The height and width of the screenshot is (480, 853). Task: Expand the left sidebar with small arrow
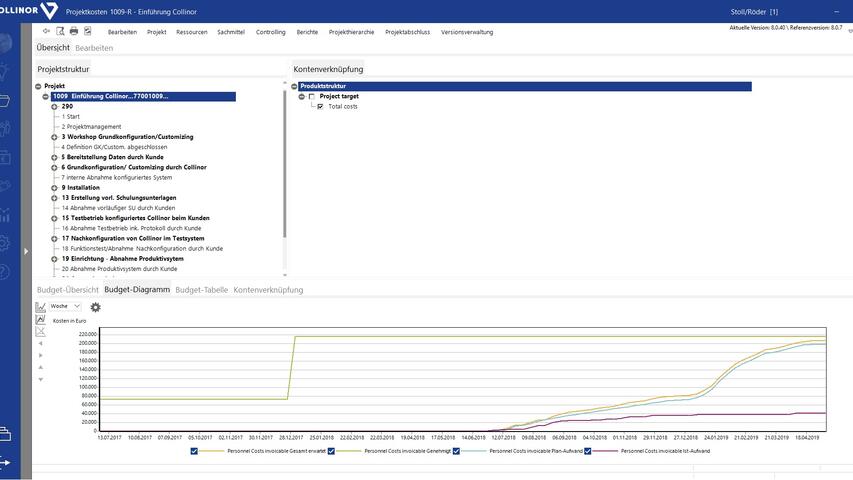coord(27,251)
